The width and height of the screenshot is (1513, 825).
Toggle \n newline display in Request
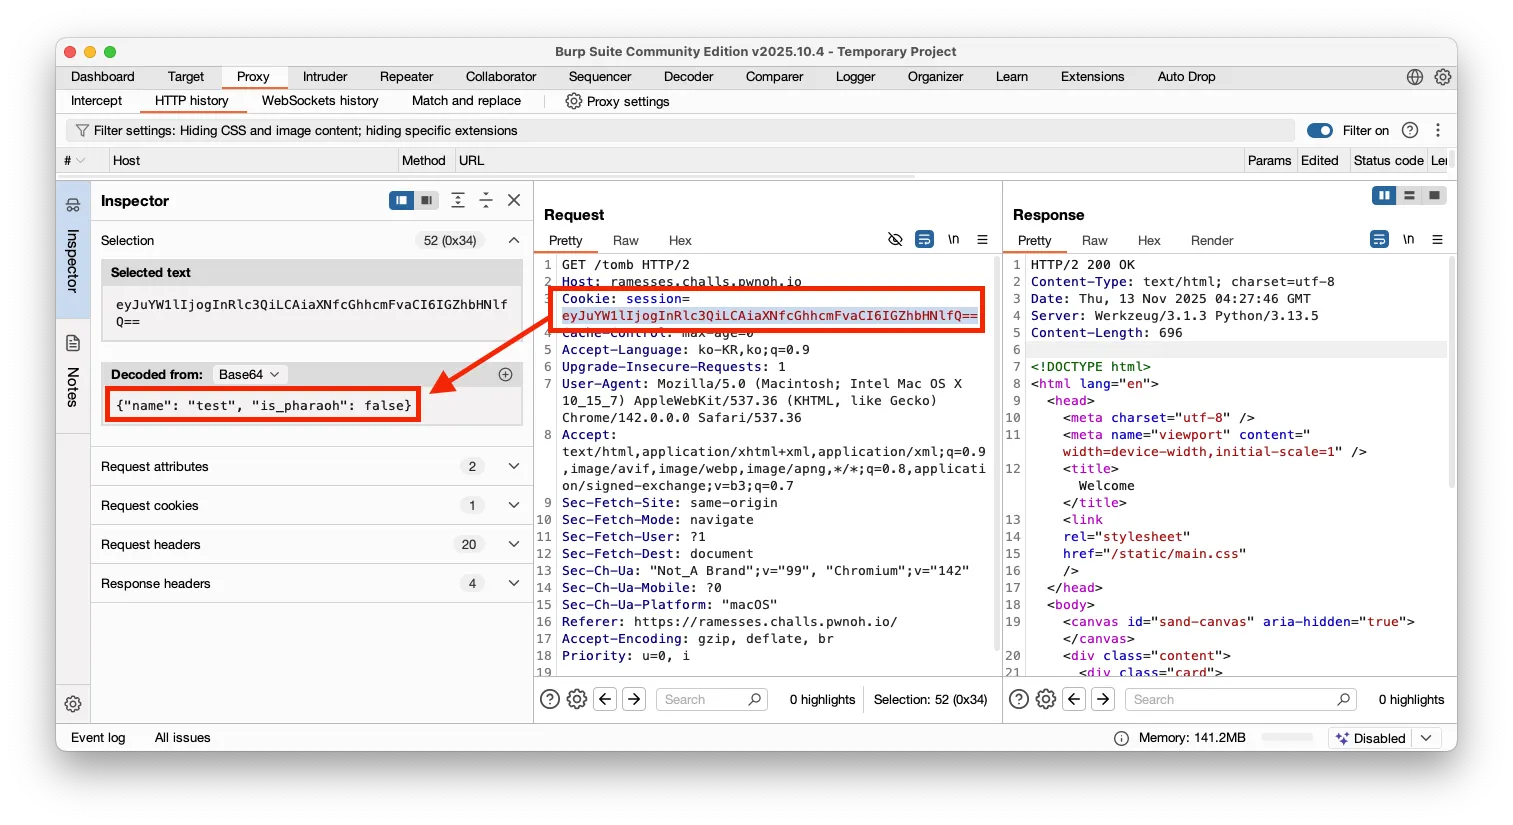click(x=954, y=240)
